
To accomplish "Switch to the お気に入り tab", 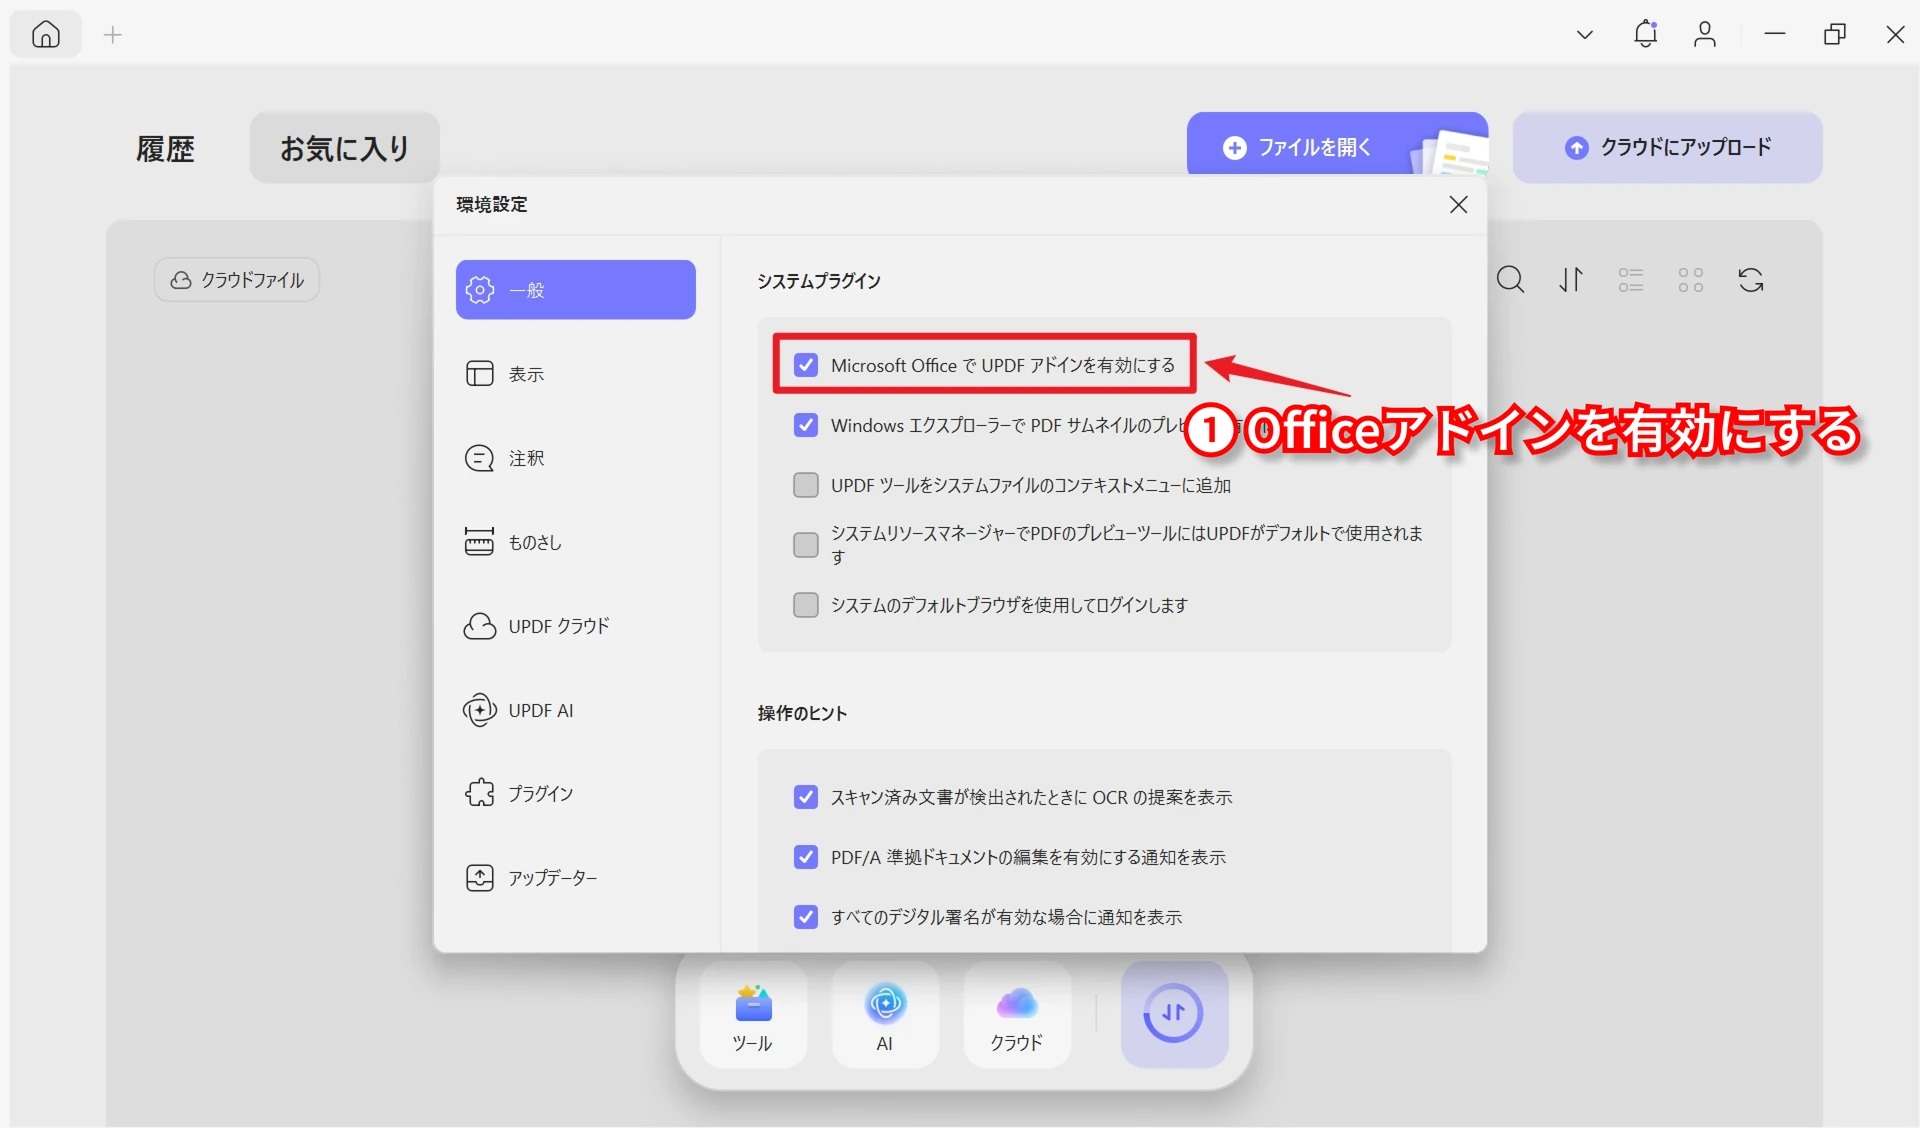I will click(x=345, y=148).
